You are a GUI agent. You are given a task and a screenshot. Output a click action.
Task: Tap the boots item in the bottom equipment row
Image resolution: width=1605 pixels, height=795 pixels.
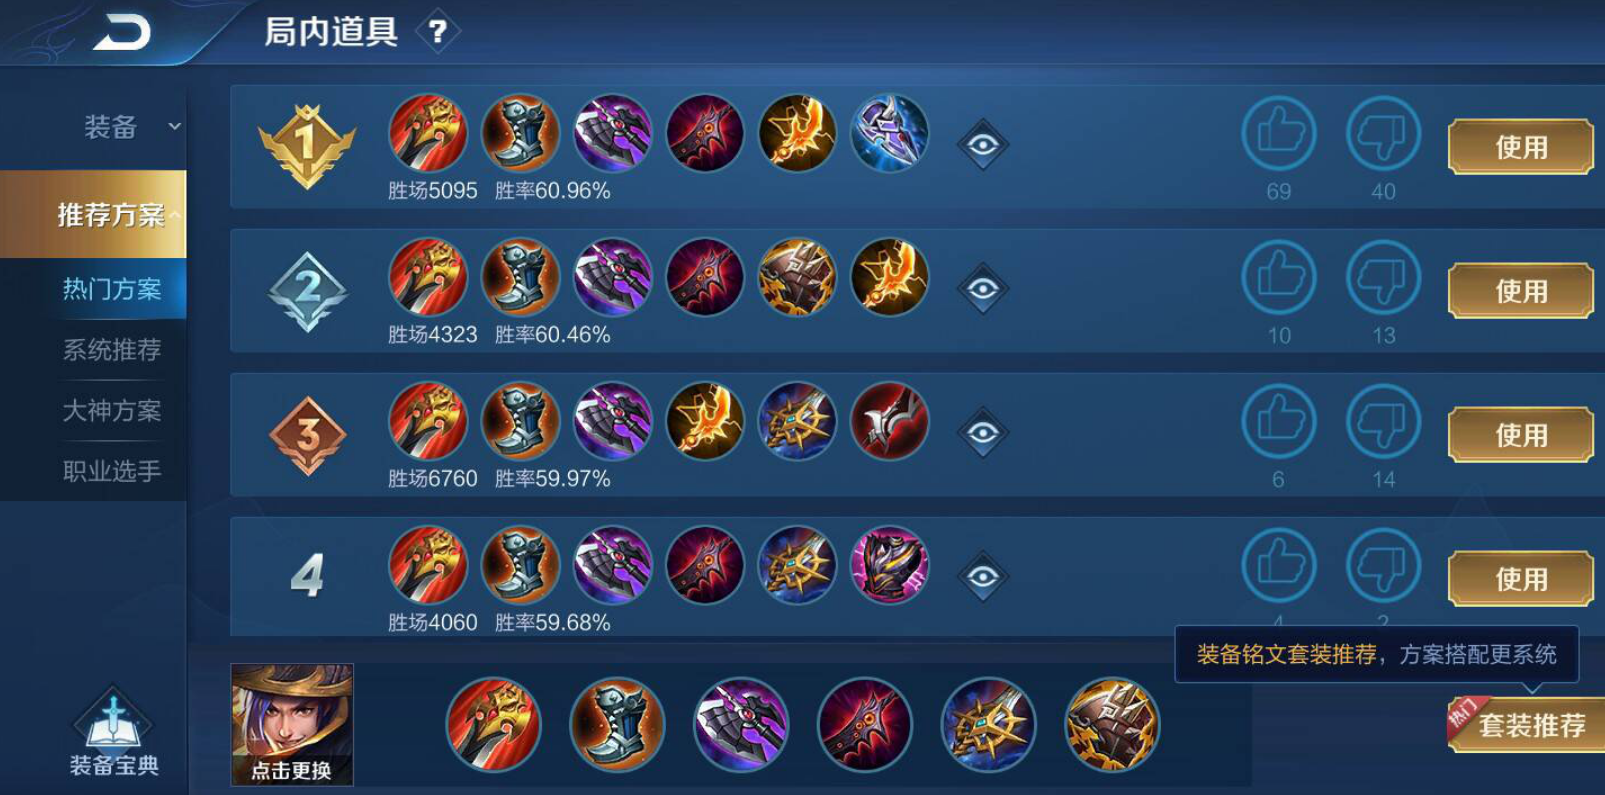[x=617, y=725]
